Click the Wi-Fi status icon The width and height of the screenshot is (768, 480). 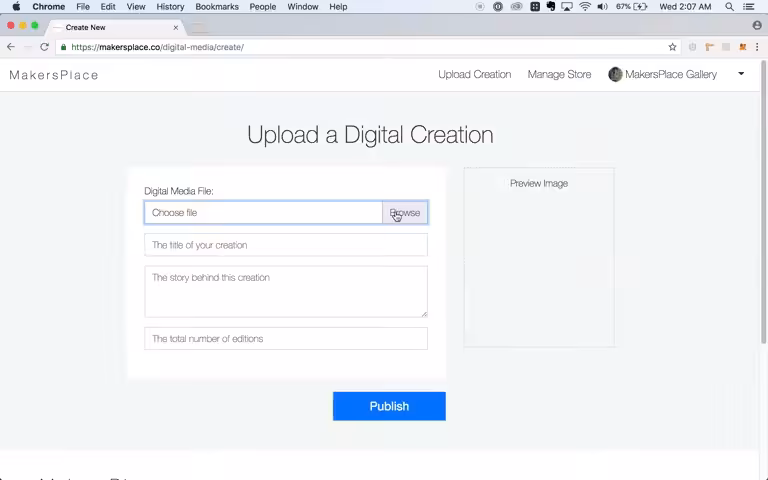point(584,7)
